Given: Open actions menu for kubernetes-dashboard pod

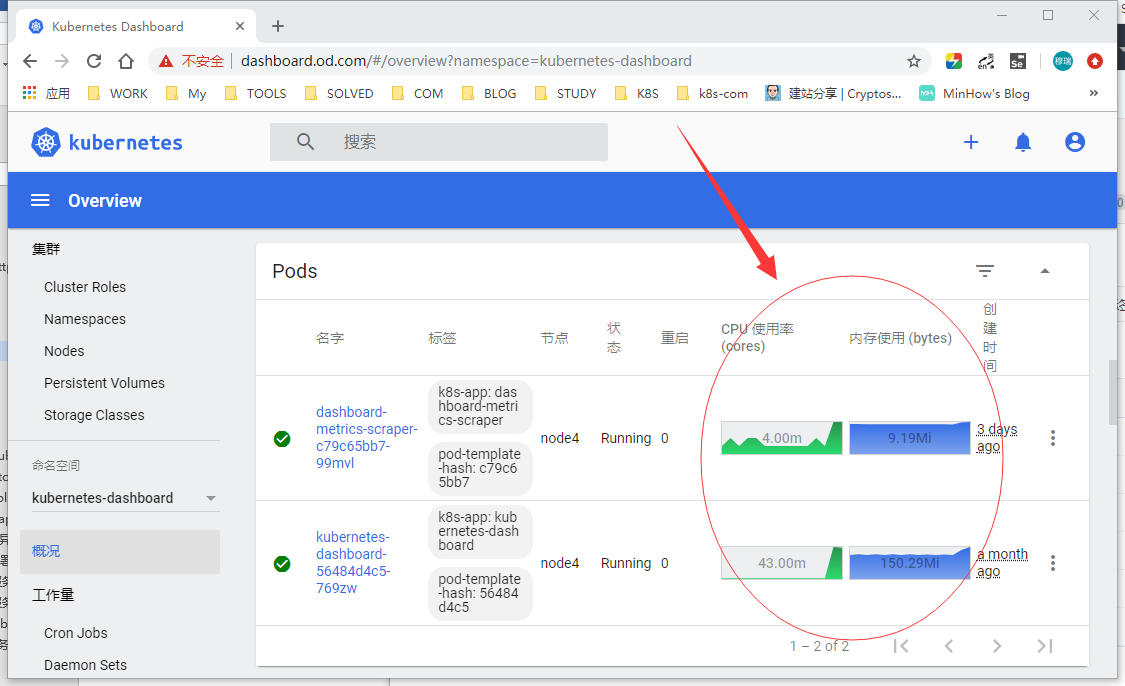Looking at the screenshot, I should [1053, 563].
